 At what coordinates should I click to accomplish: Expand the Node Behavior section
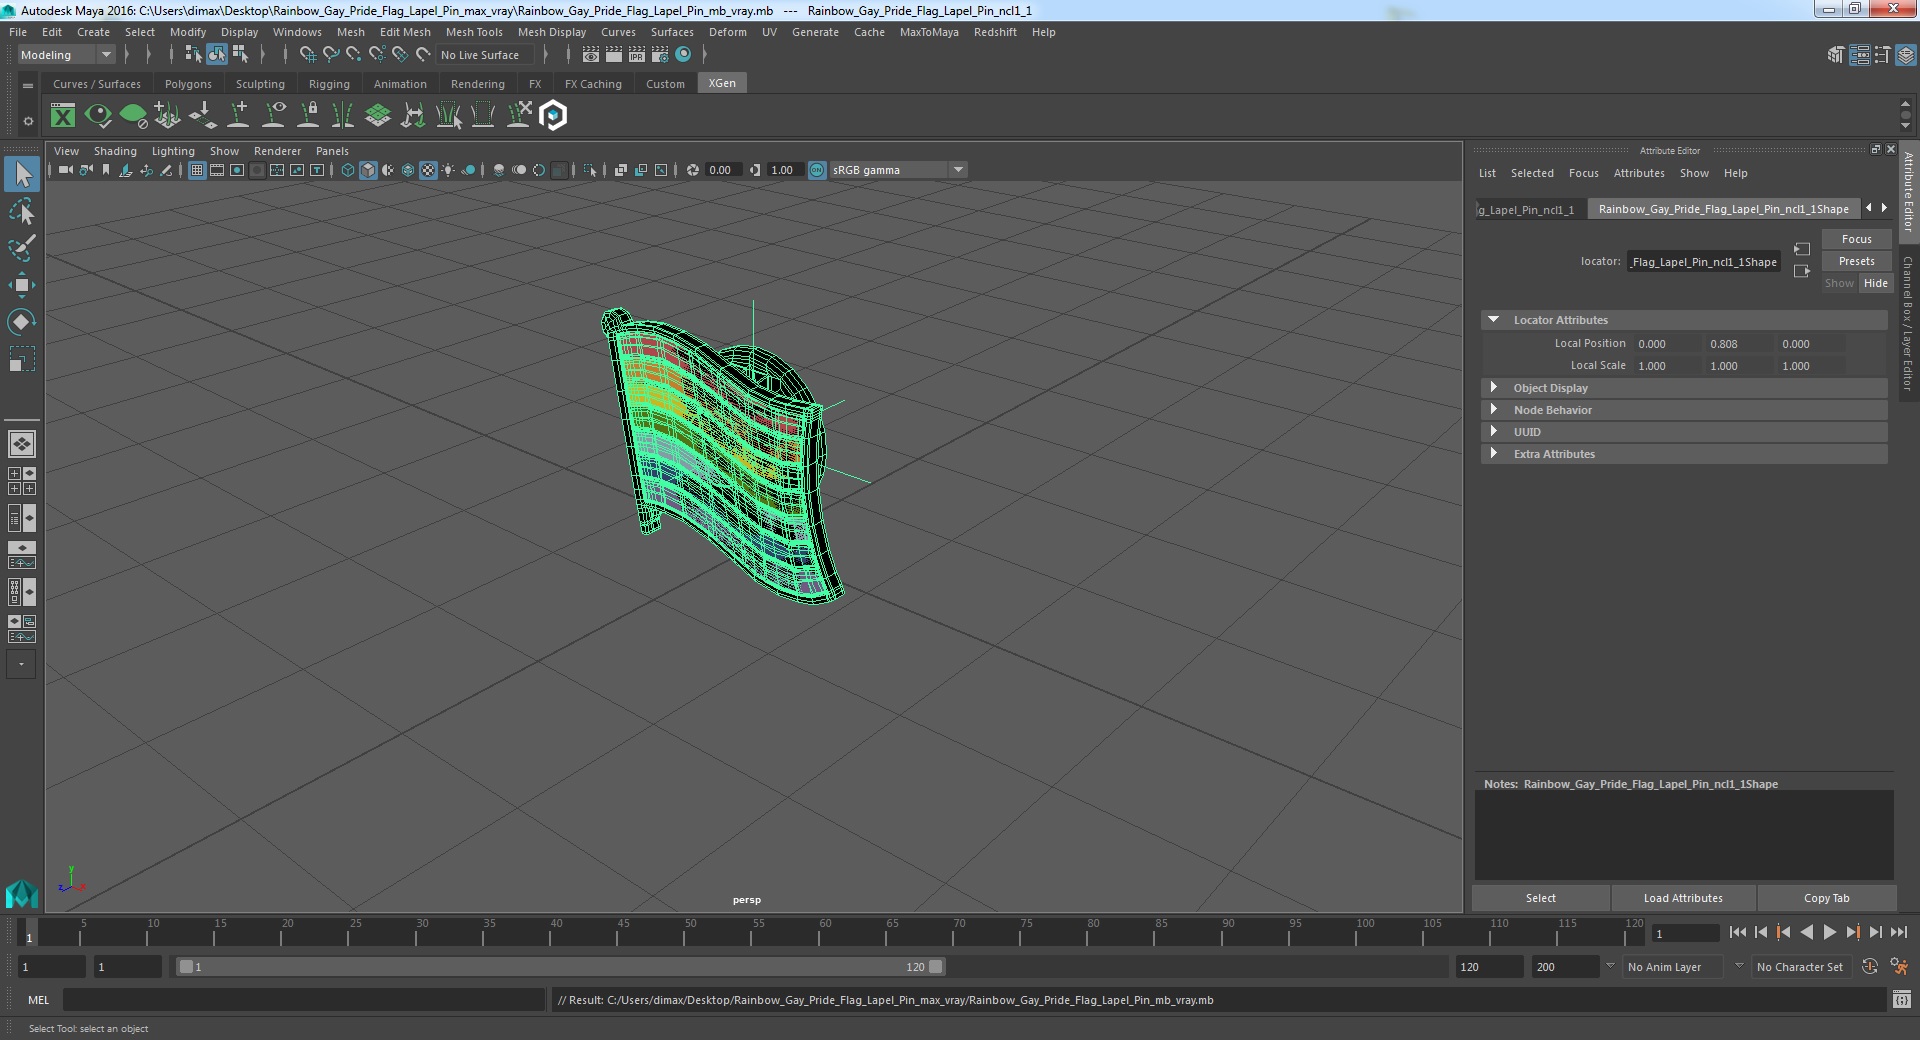pos(1493,410)
